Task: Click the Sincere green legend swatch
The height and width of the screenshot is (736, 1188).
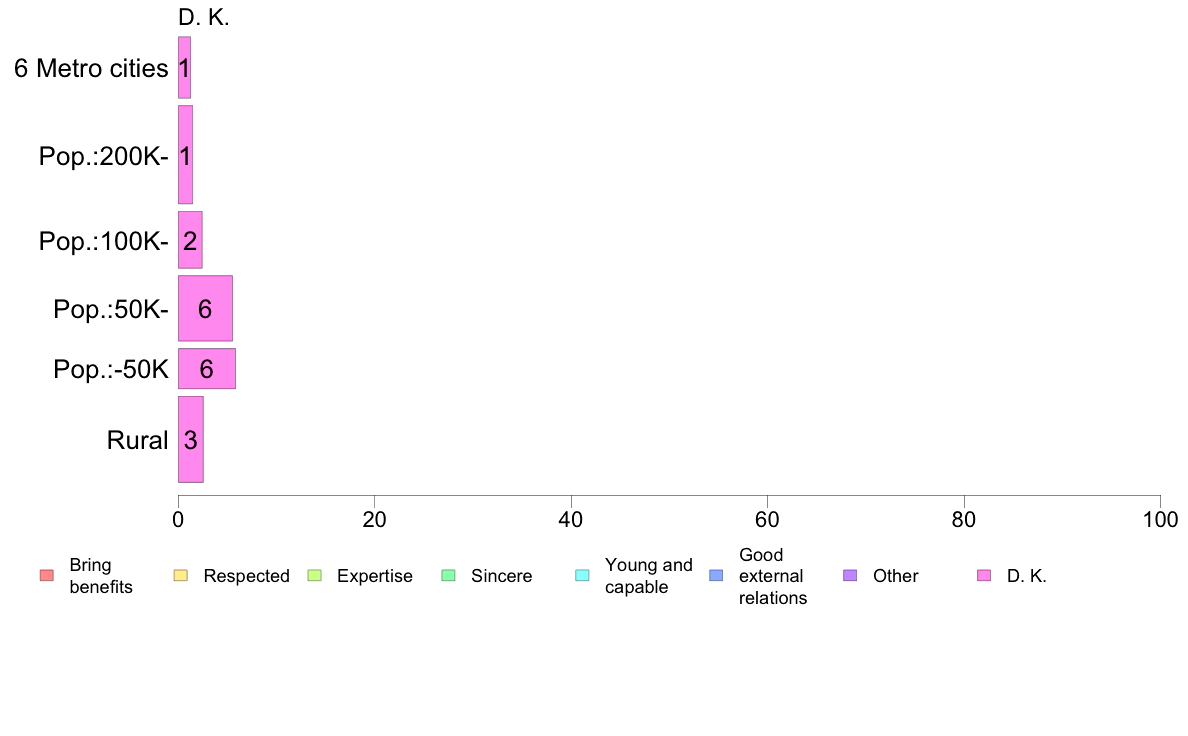Action: point(449,575)
